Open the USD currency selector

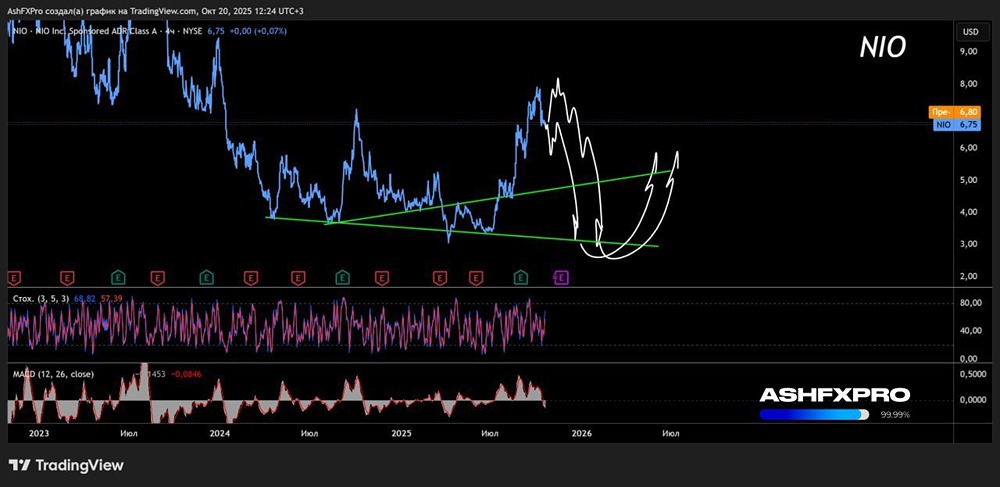pos(971,31)
